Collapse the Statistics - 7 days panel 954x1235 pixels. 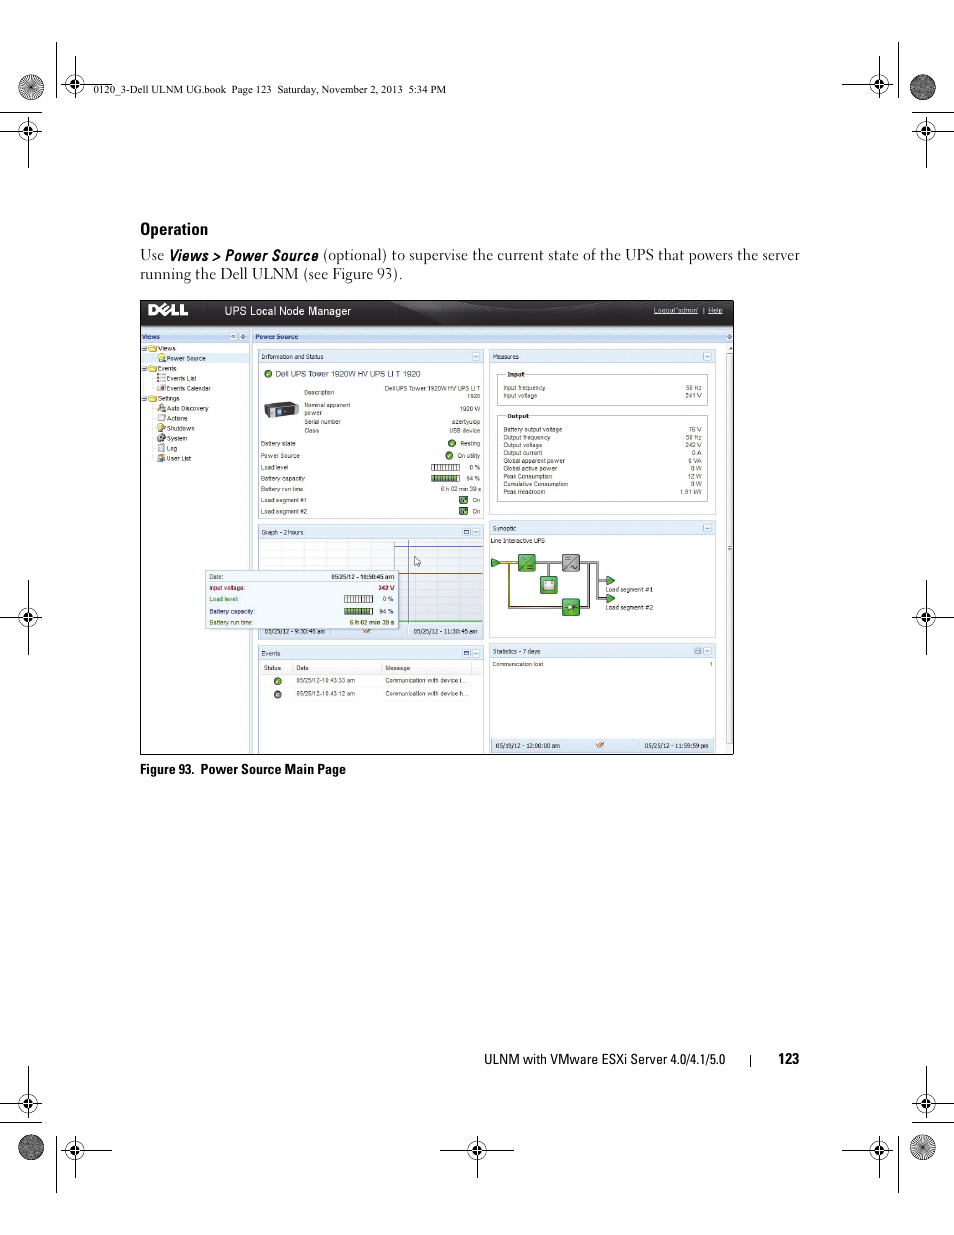(x=707, y=651)
